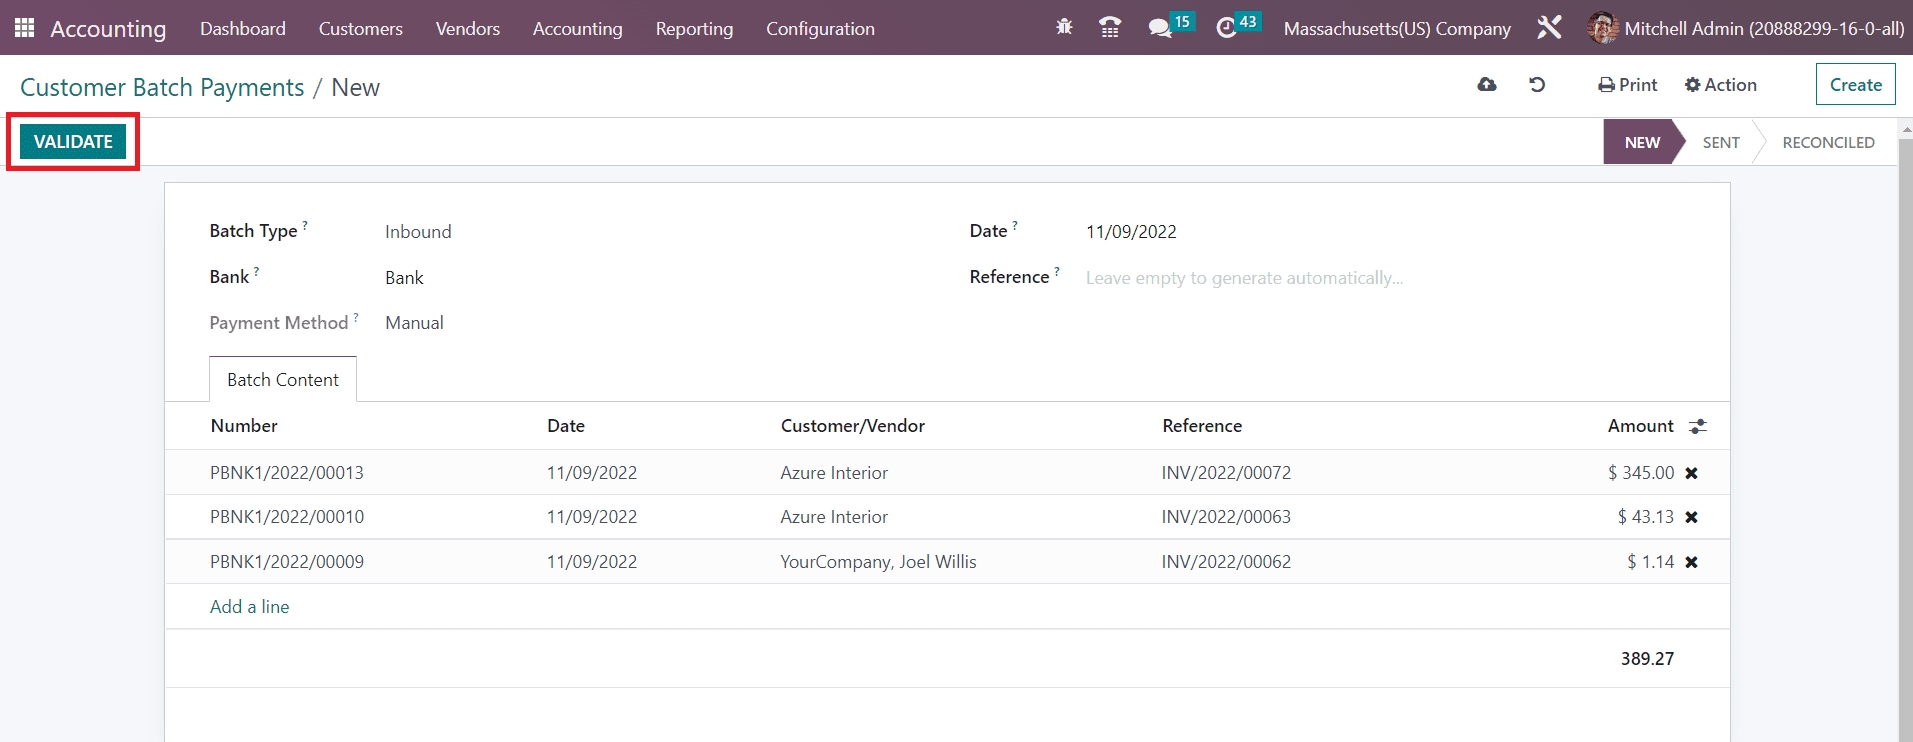Open the Reporting menu
Viewport: 1913px width, 742px height.
coord(694,29)
